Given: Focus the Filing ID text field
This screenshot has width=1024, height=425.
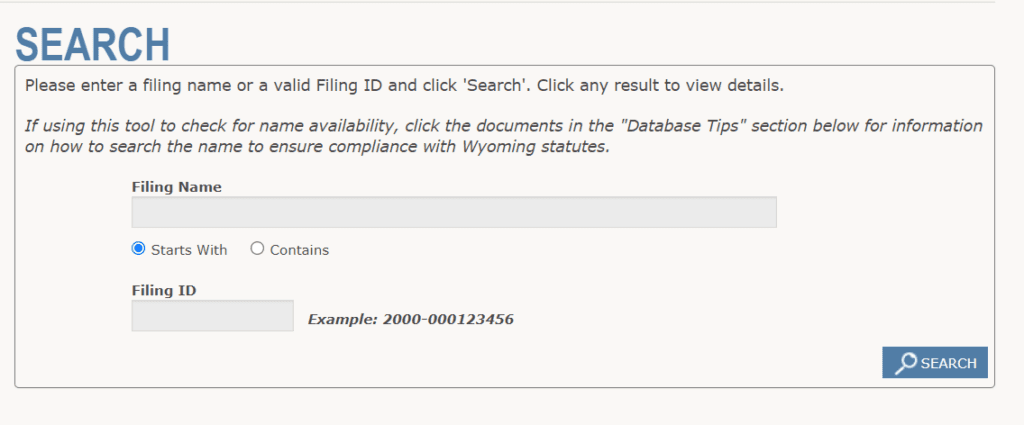Looking at the screenshot, I should 212,315.
